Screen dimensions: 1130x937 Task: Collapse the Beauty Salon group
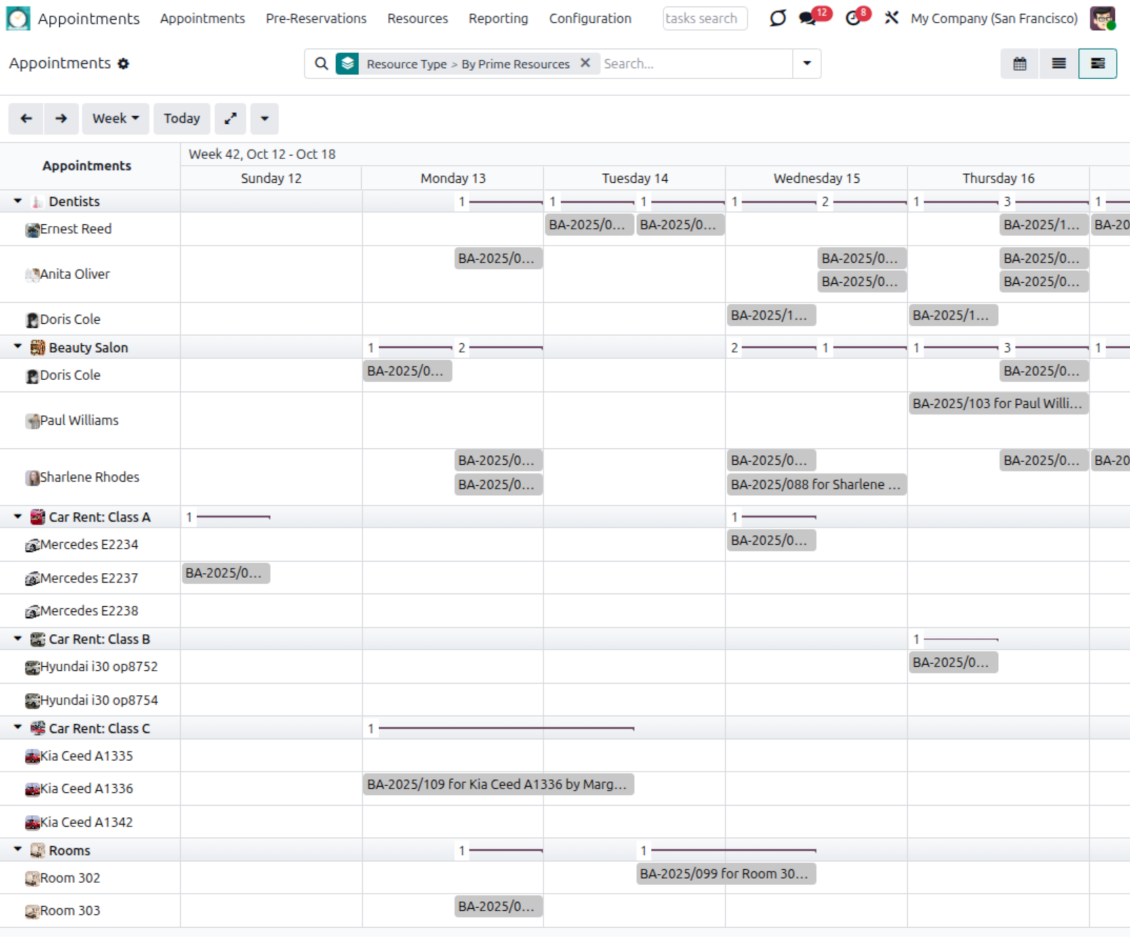18,348
